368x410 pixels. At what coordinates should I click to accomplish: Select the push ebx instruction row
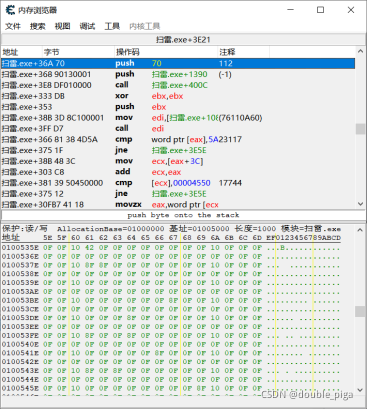178,107
